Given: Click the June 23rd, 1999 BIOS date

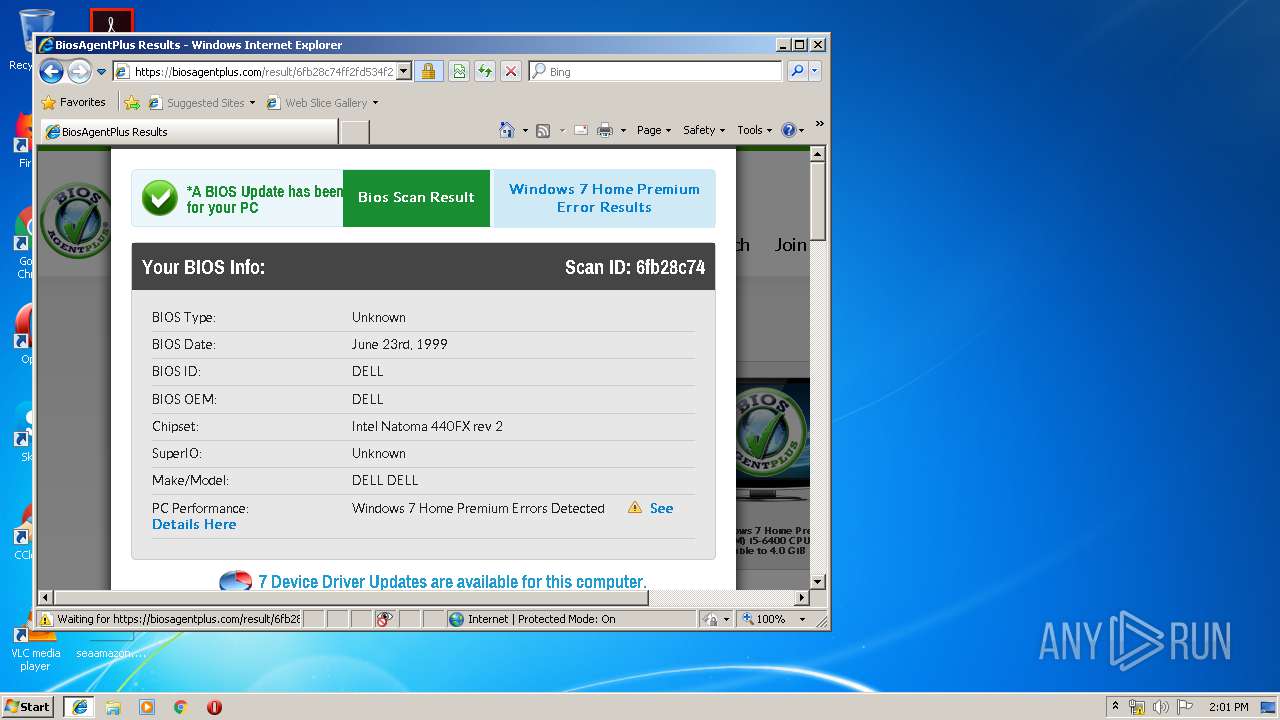Looking at the screenshot, I should 399,344.
